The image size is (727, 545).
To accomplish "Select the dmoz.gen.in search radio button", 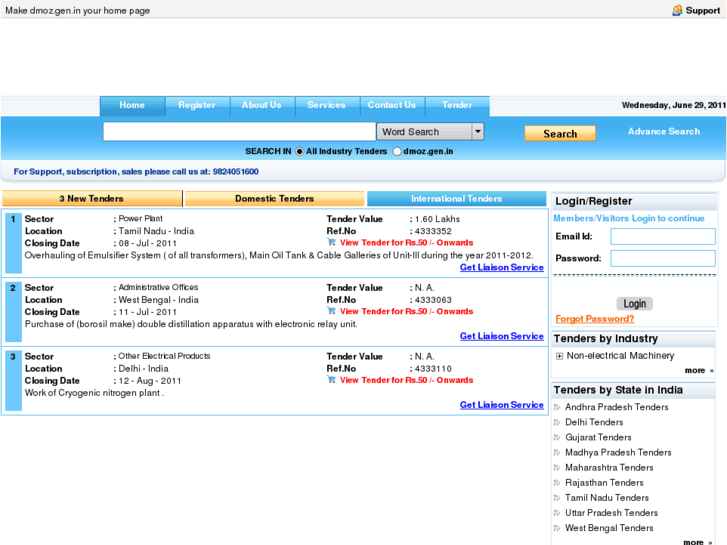I will click(397, 152).
